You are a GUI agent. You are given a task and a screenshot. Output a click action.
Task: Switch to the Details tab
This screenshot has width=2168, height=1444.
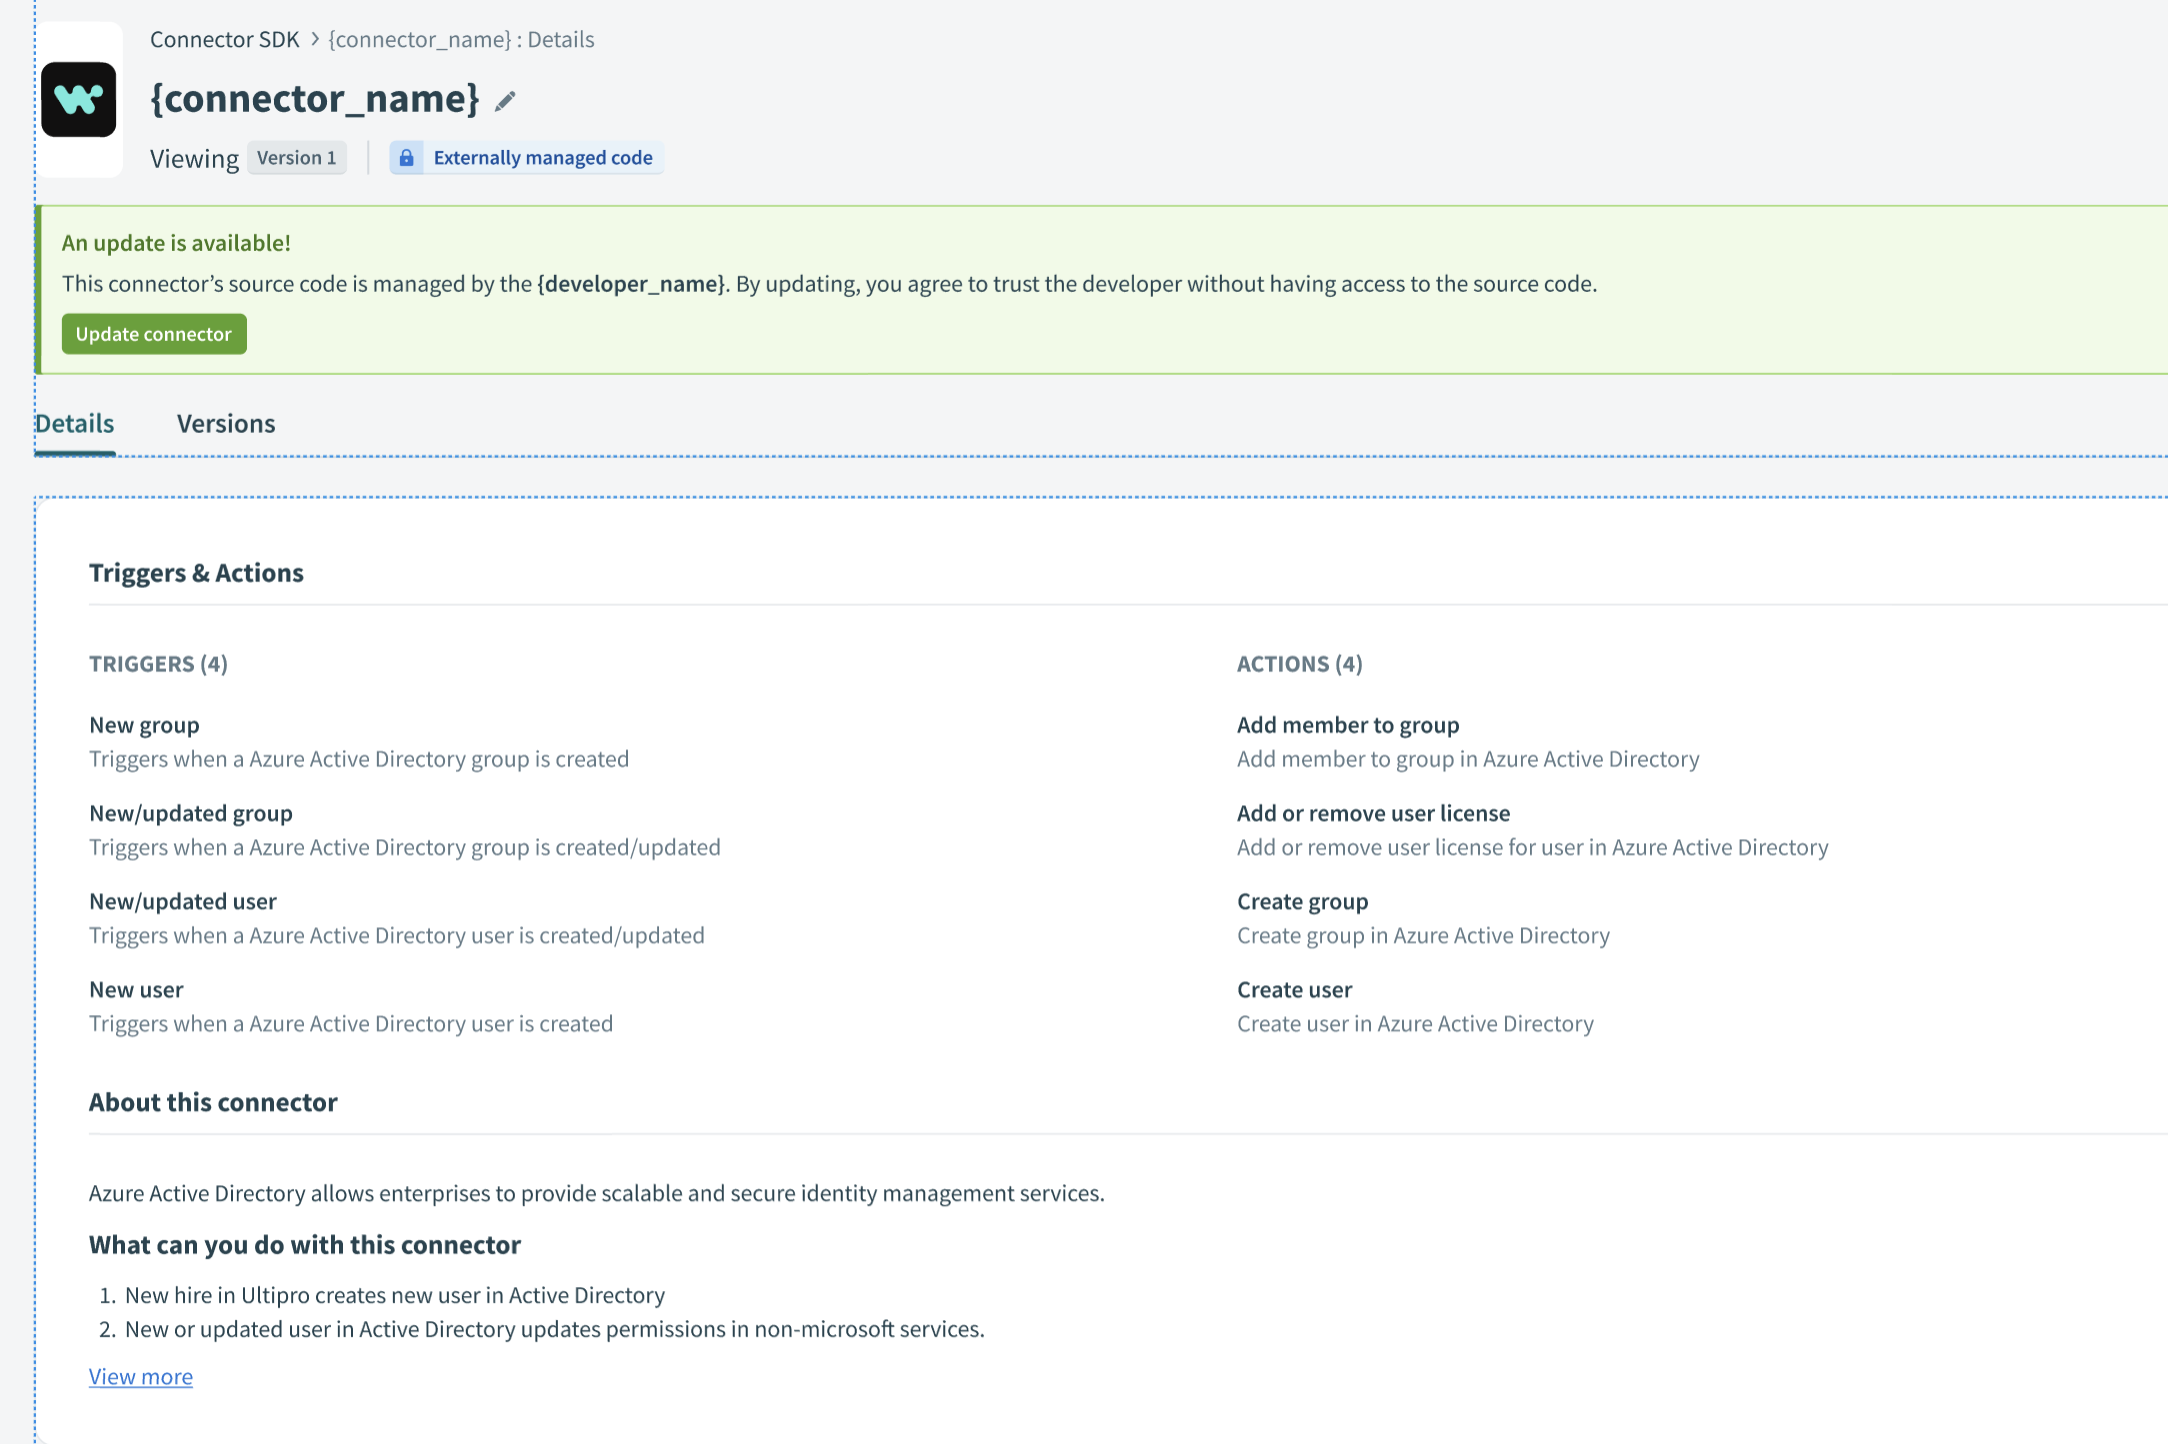click(75, 424)
